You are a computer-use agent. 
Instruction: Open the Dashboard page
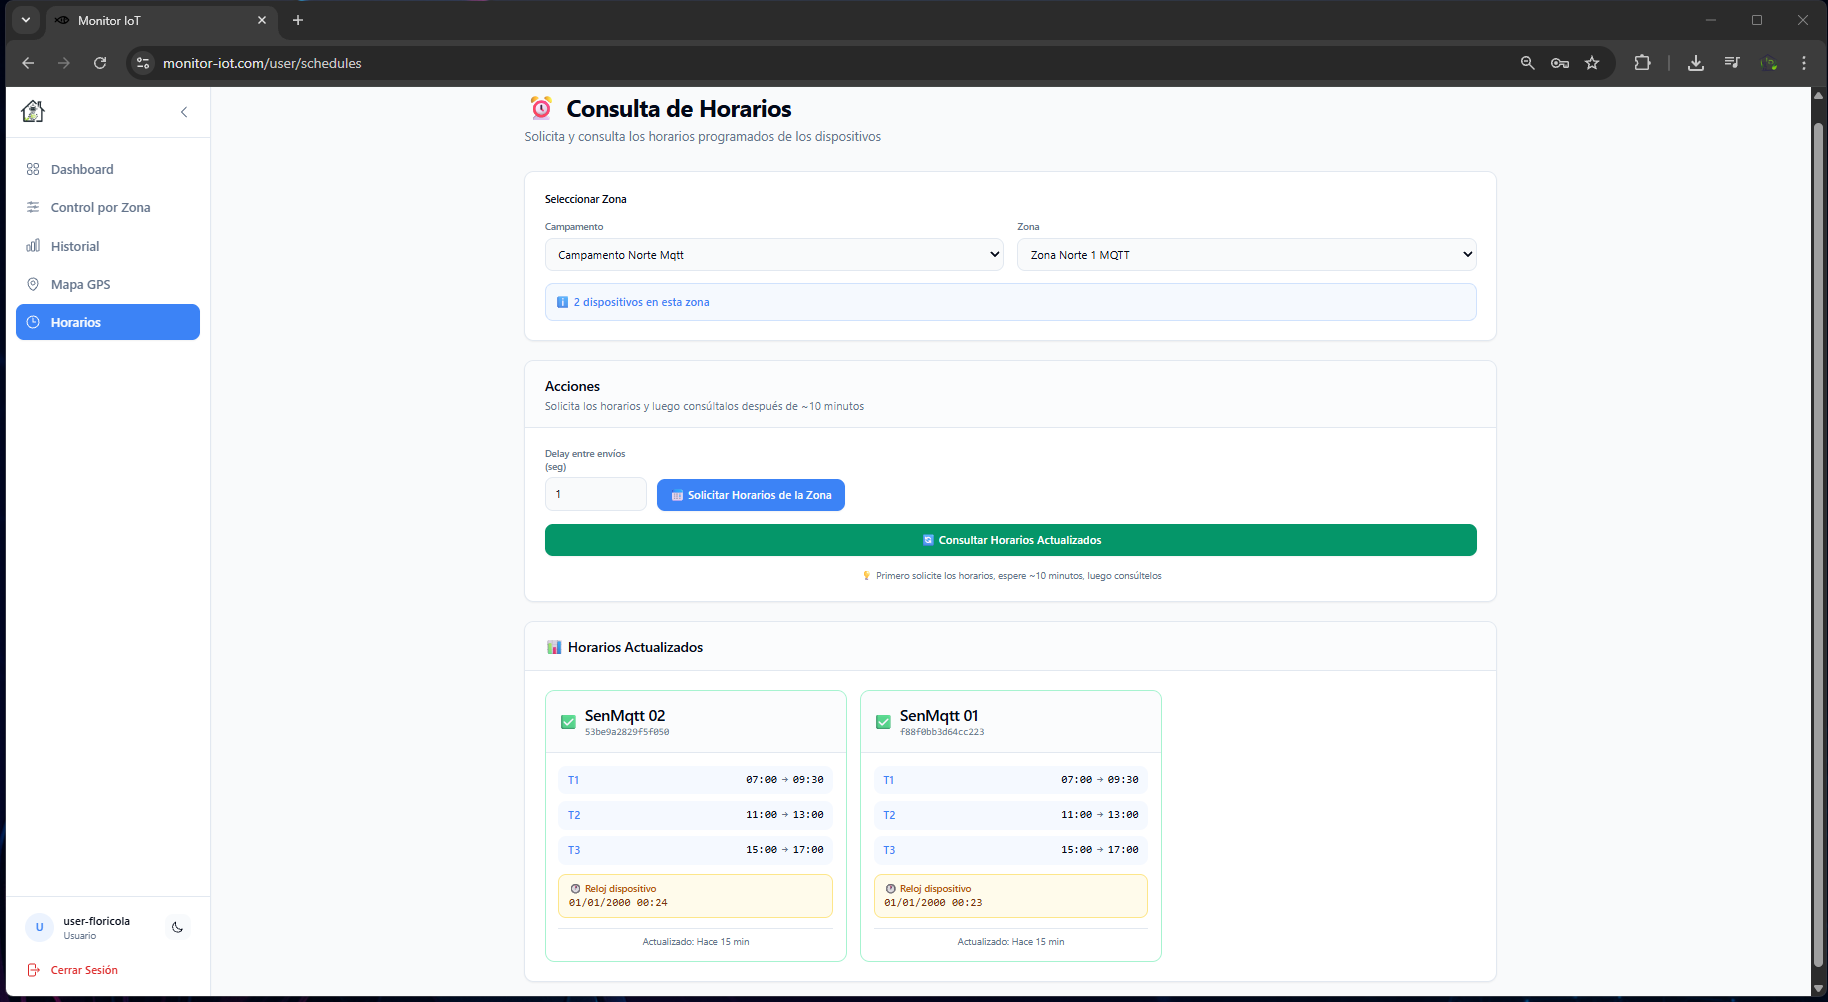pyautogui.click(x=82, y=169)
